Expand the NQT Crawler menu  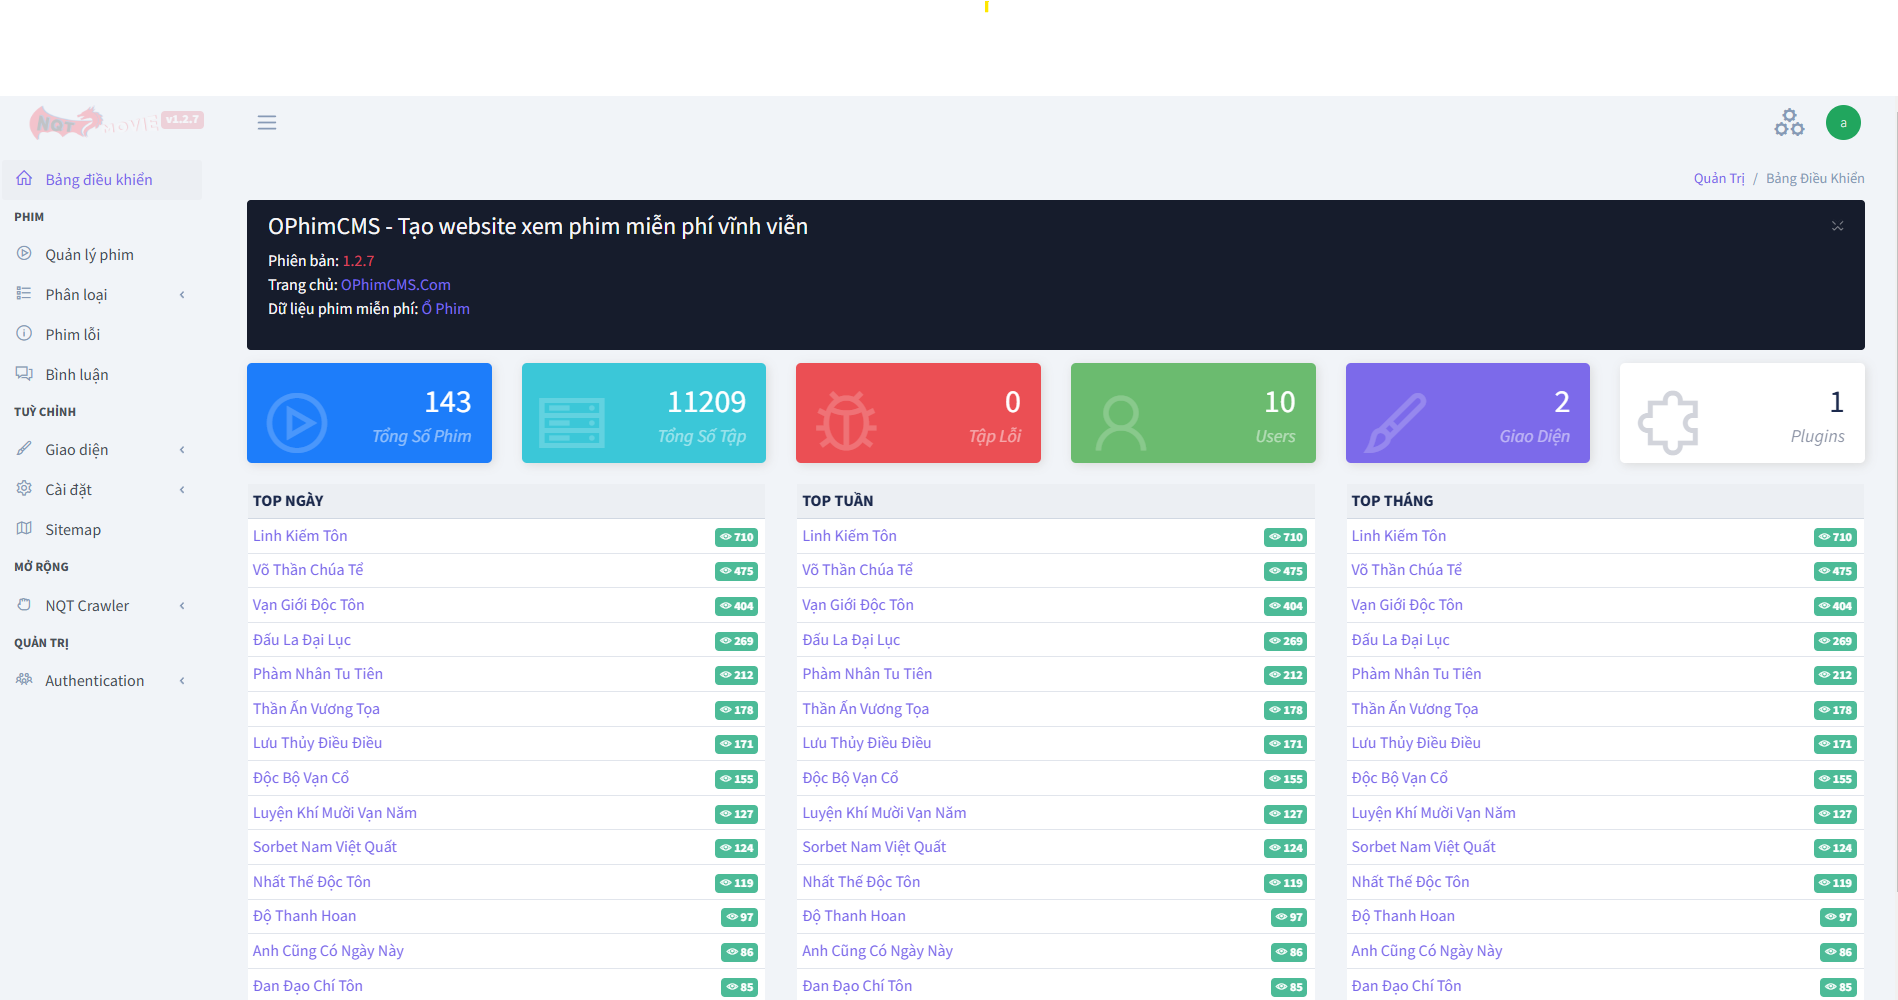point(101,606)
